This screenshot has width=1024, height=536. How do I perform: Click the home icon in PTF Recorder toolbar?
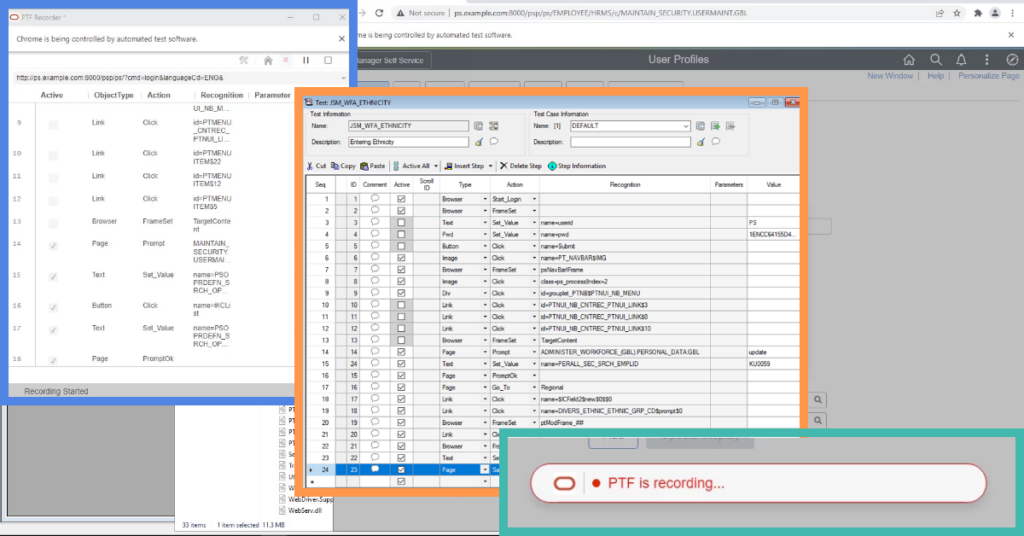(268, 60)
